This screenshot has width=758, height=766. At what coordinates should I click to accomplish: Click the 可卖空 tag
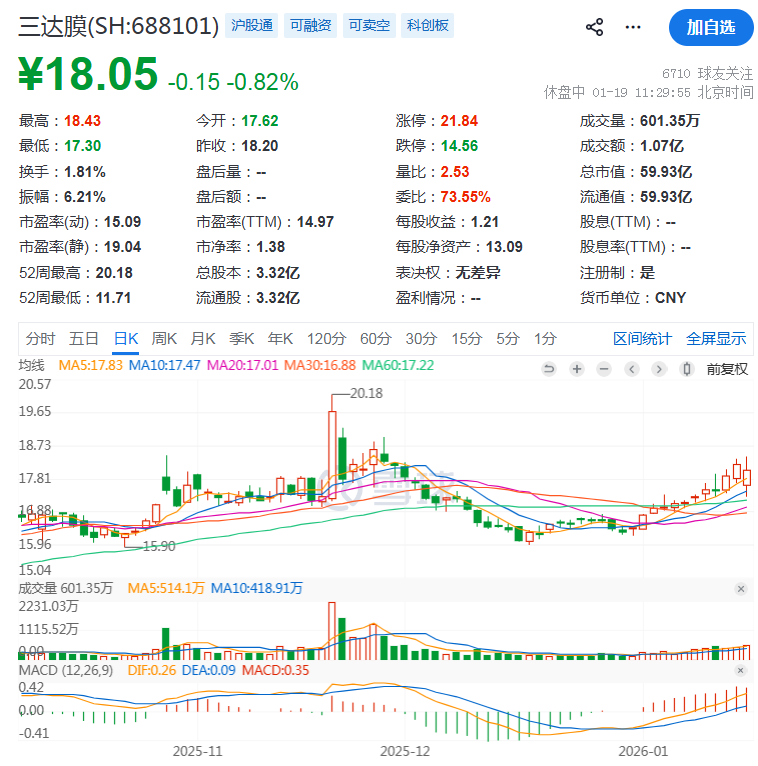(369, 25)
